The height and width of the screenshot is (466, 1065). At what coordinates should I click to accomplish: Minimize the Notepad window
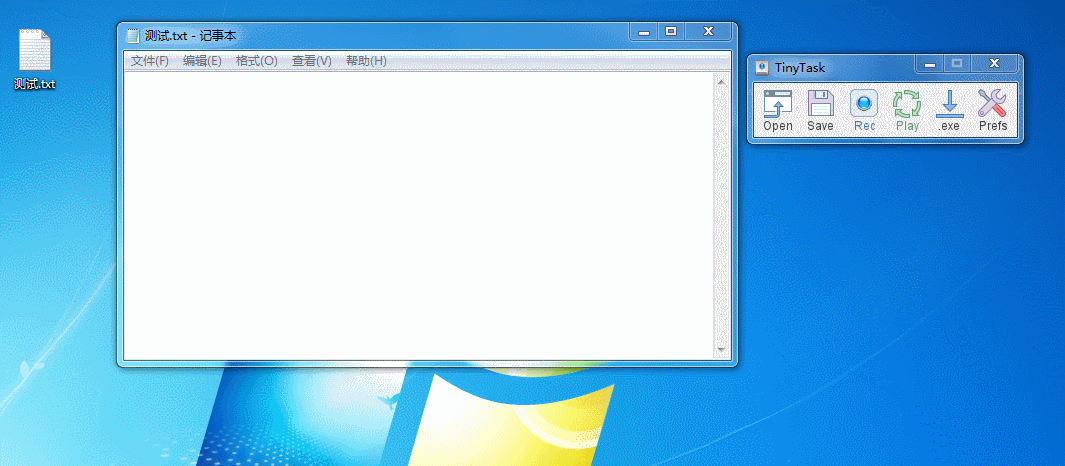(x=644, y=31)
